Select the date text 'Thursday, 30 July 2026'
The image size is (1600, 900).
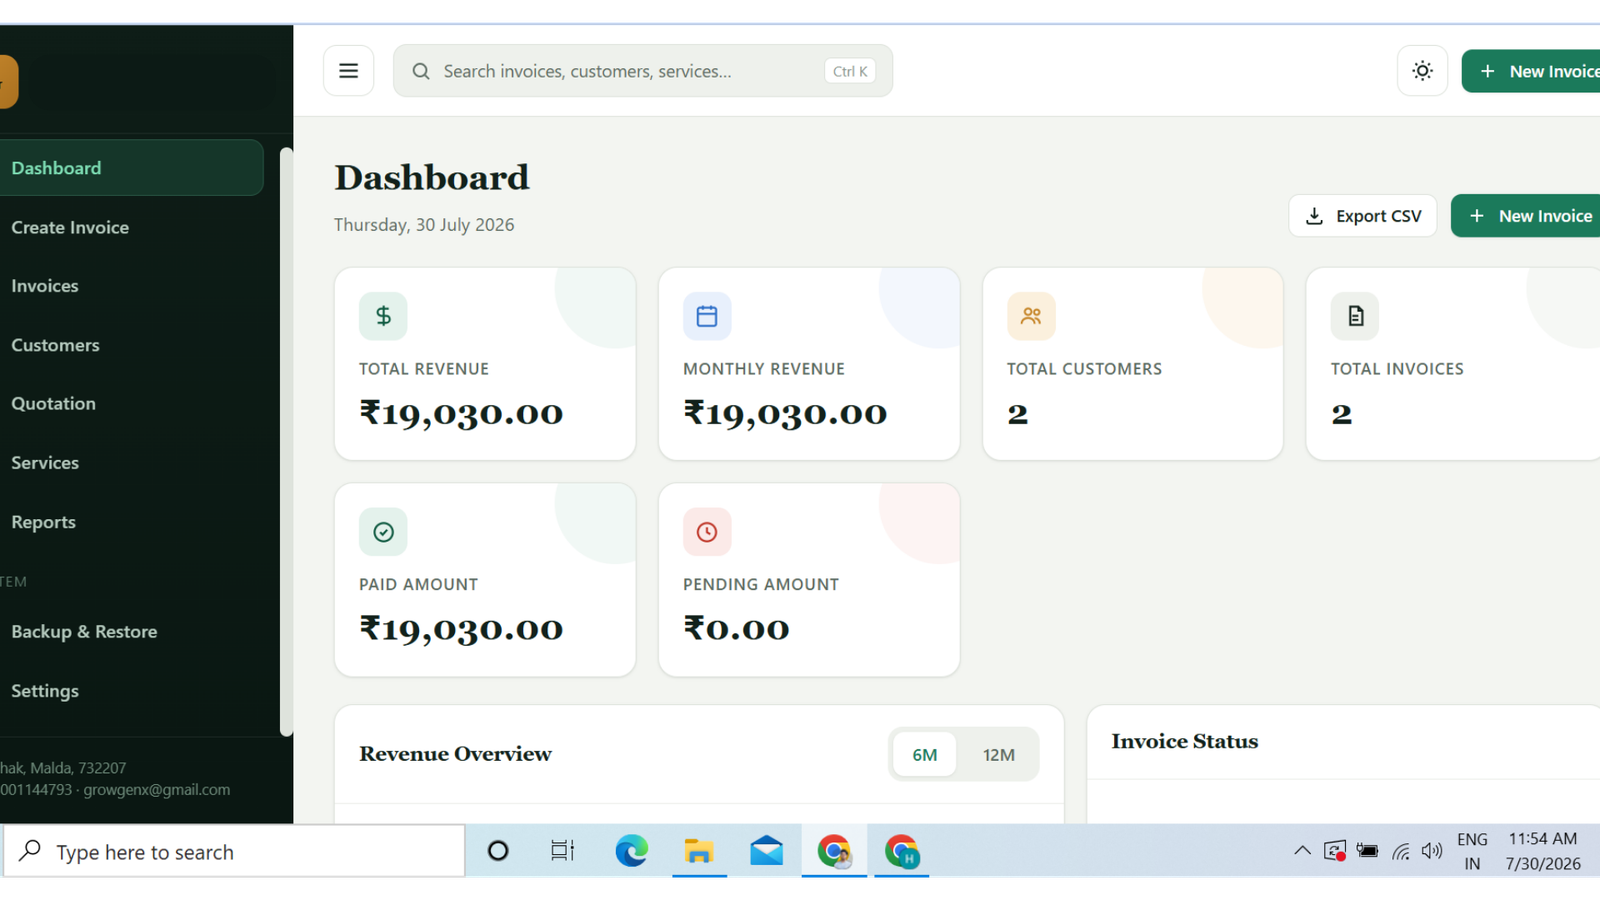pyautogui.click(x=424, y=225)
